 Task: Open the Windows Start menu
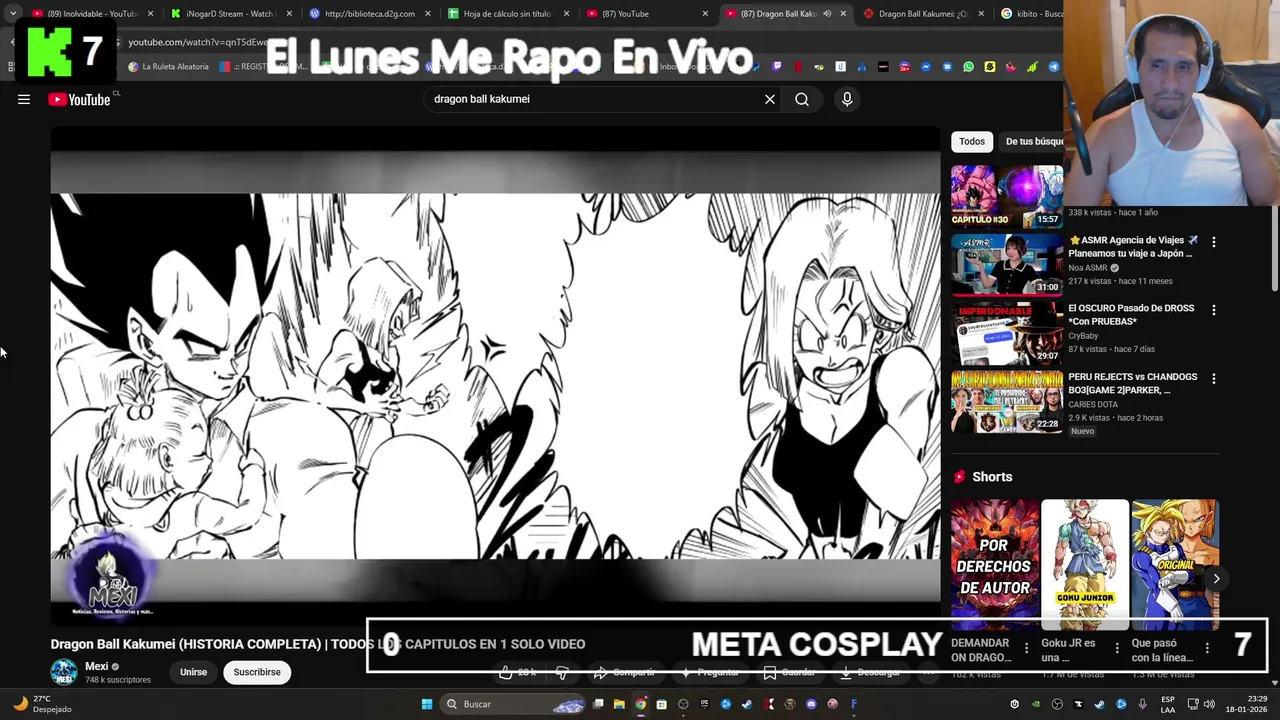click(427, 704)
